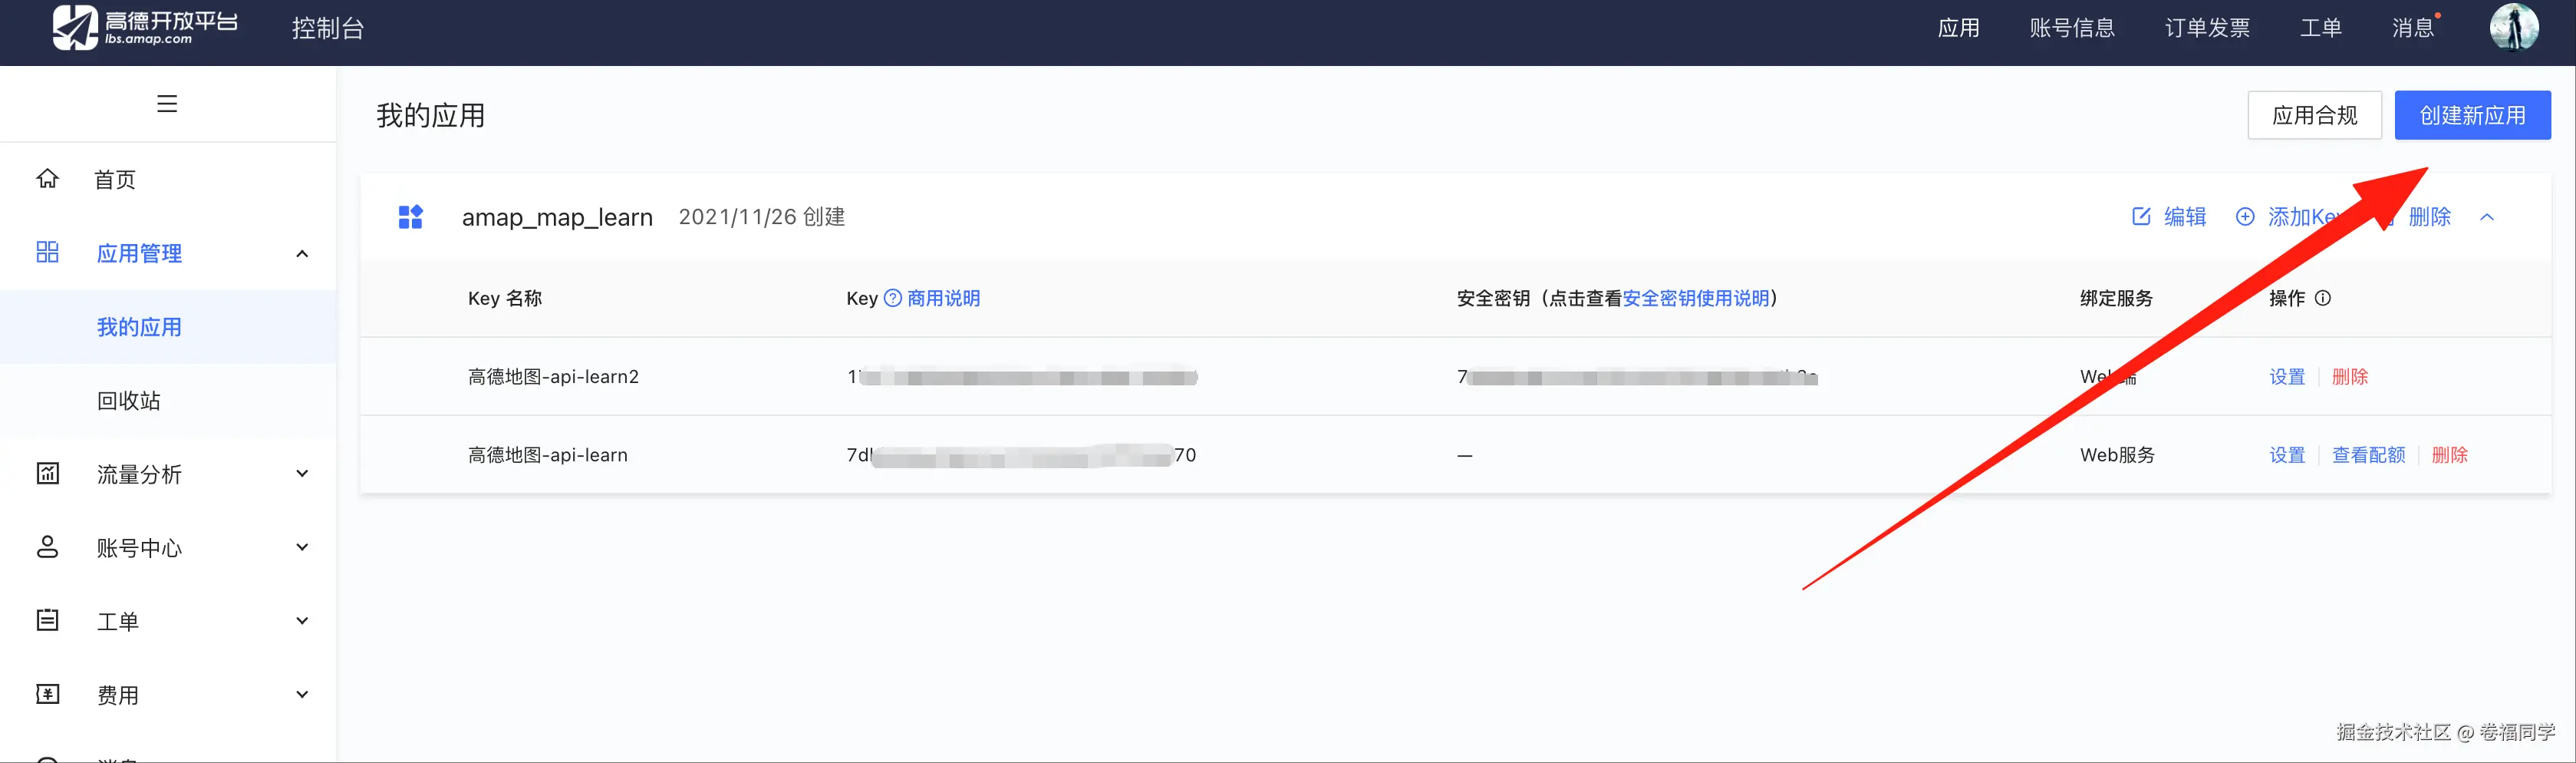Click the question mark icon beside Key
The height and width of the screenshot is (763, 2576).
tap(893, 298)
